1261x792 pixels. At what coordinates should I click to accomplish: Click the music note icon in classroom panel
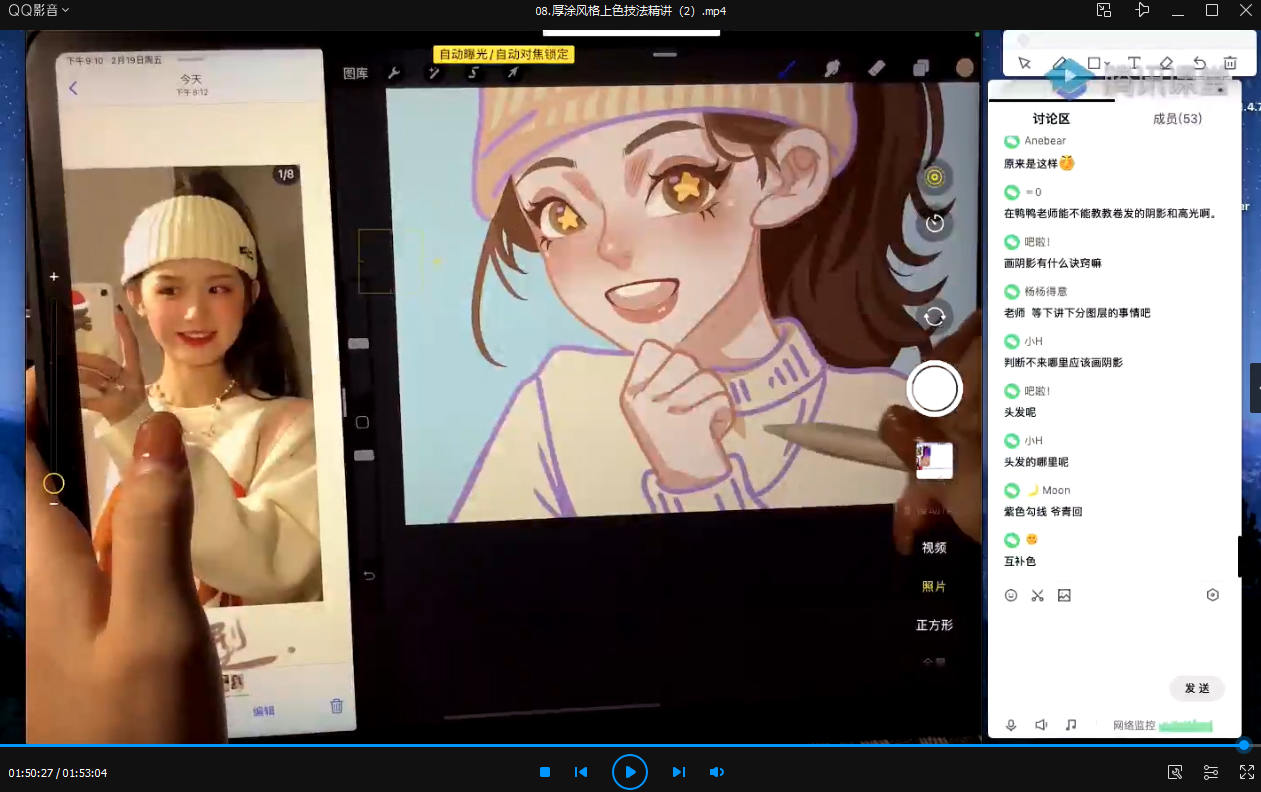pos(1071,725)
